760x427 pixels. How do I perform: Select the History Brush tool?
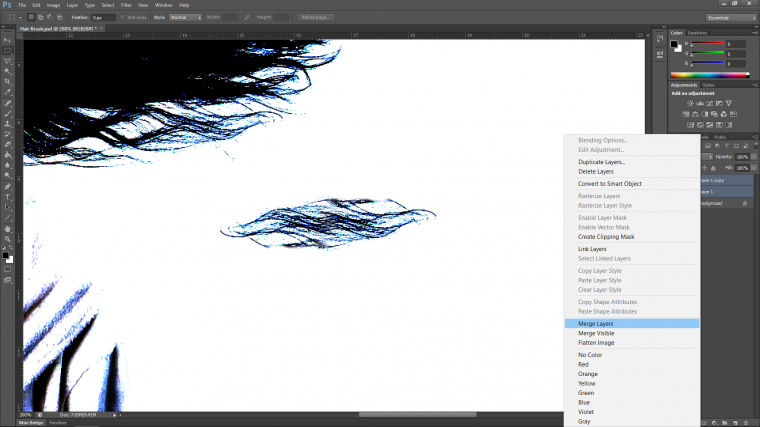[7, 134]
